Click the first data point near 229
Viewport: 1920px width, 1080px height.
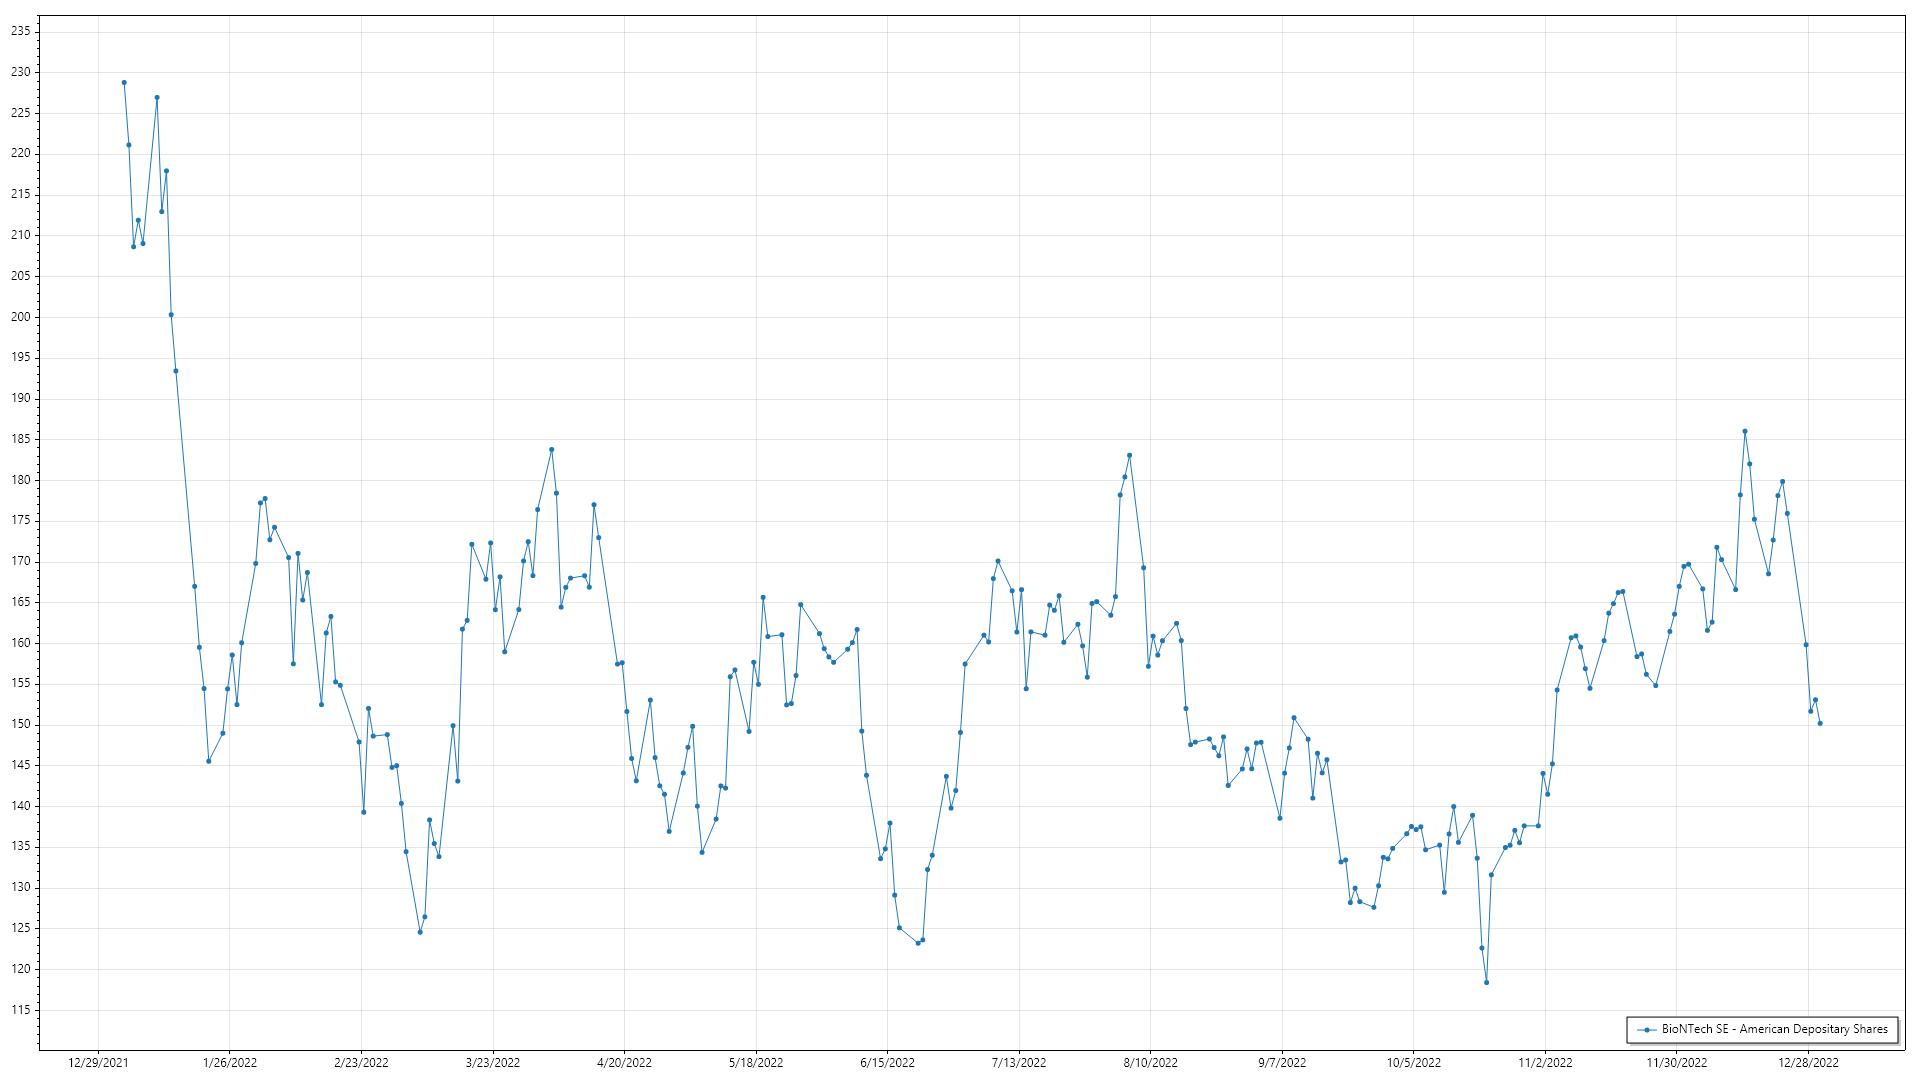pyautogui.click(x=124, y=83)
